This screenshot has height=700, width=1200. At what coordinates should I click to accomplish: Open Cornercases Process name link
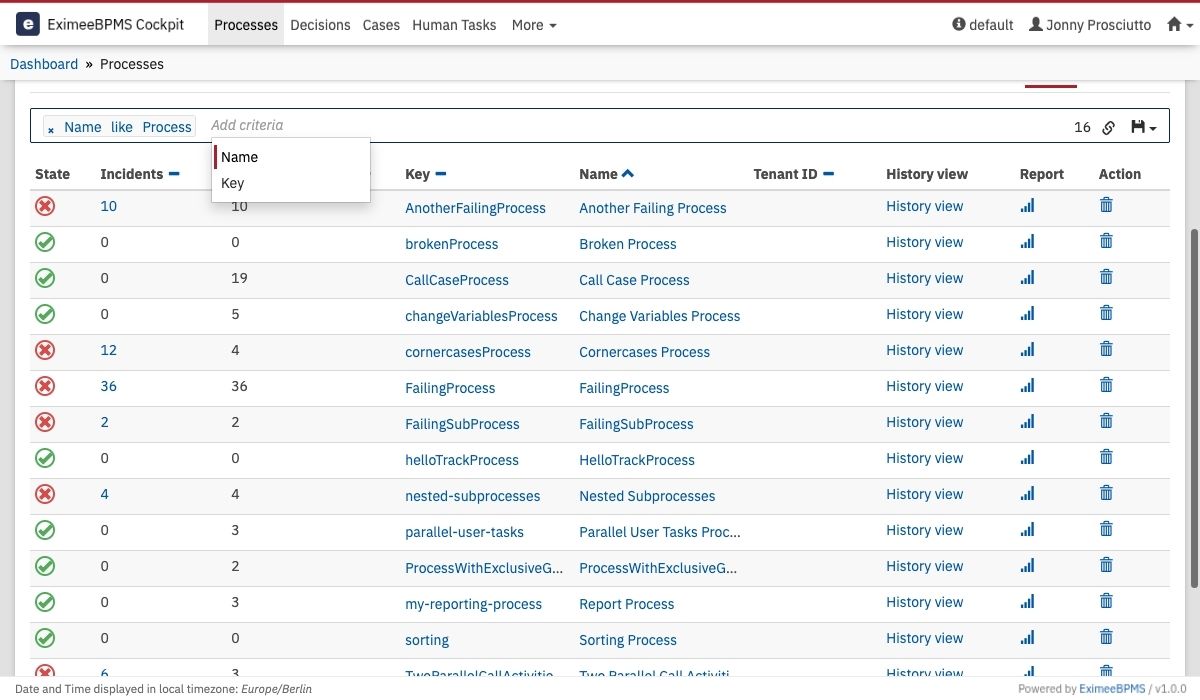tap(644, 352)
